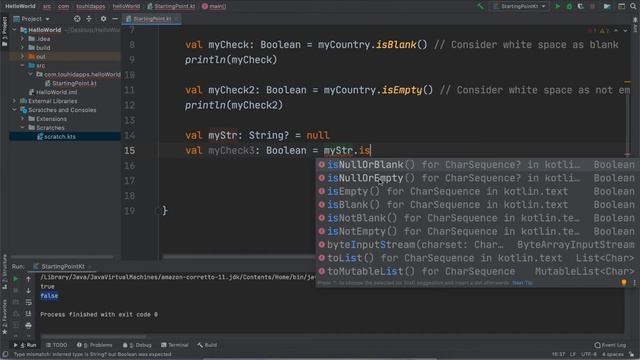Collapse com.touhidapps.helloWorld package
This screenshot has width=640, height=360.
click(x=31, y=75)
